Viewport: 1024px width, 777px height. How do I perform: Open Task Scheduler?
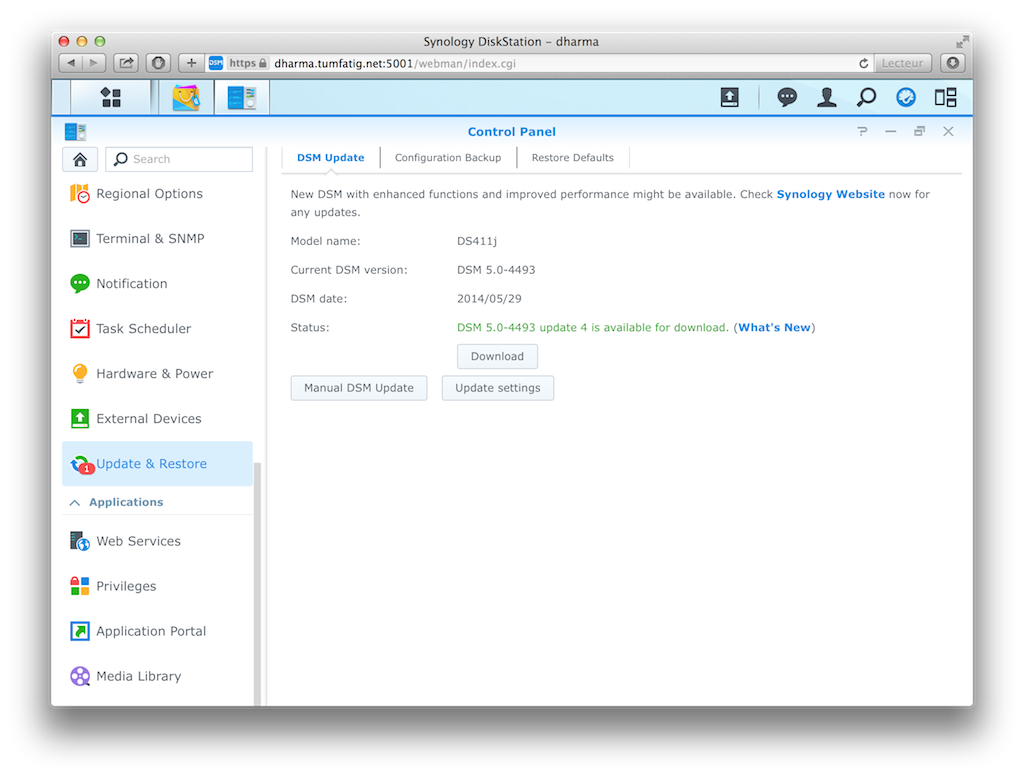pos(157,329)
